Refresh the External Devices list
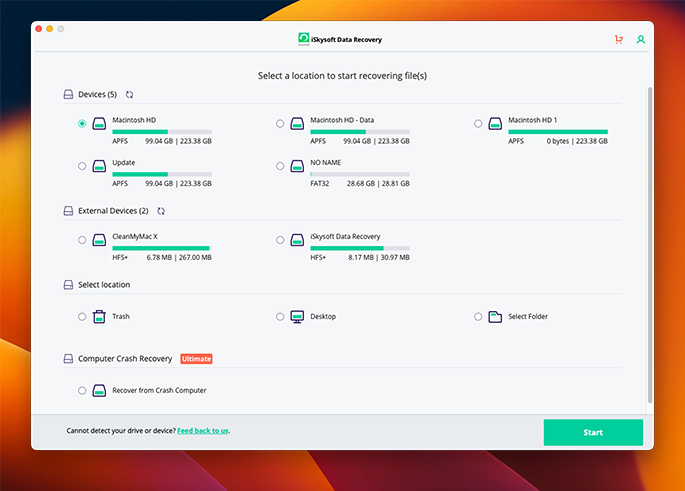Viewport: 685px width, 491px height. (x=161, y=211)
